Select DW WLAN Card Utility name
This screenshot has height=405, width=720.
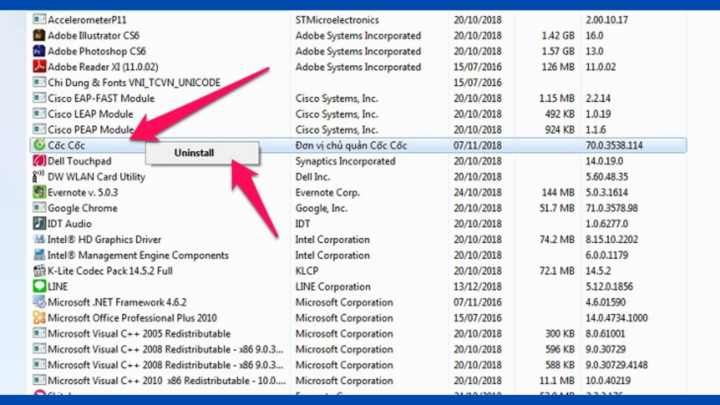(96, 177)
